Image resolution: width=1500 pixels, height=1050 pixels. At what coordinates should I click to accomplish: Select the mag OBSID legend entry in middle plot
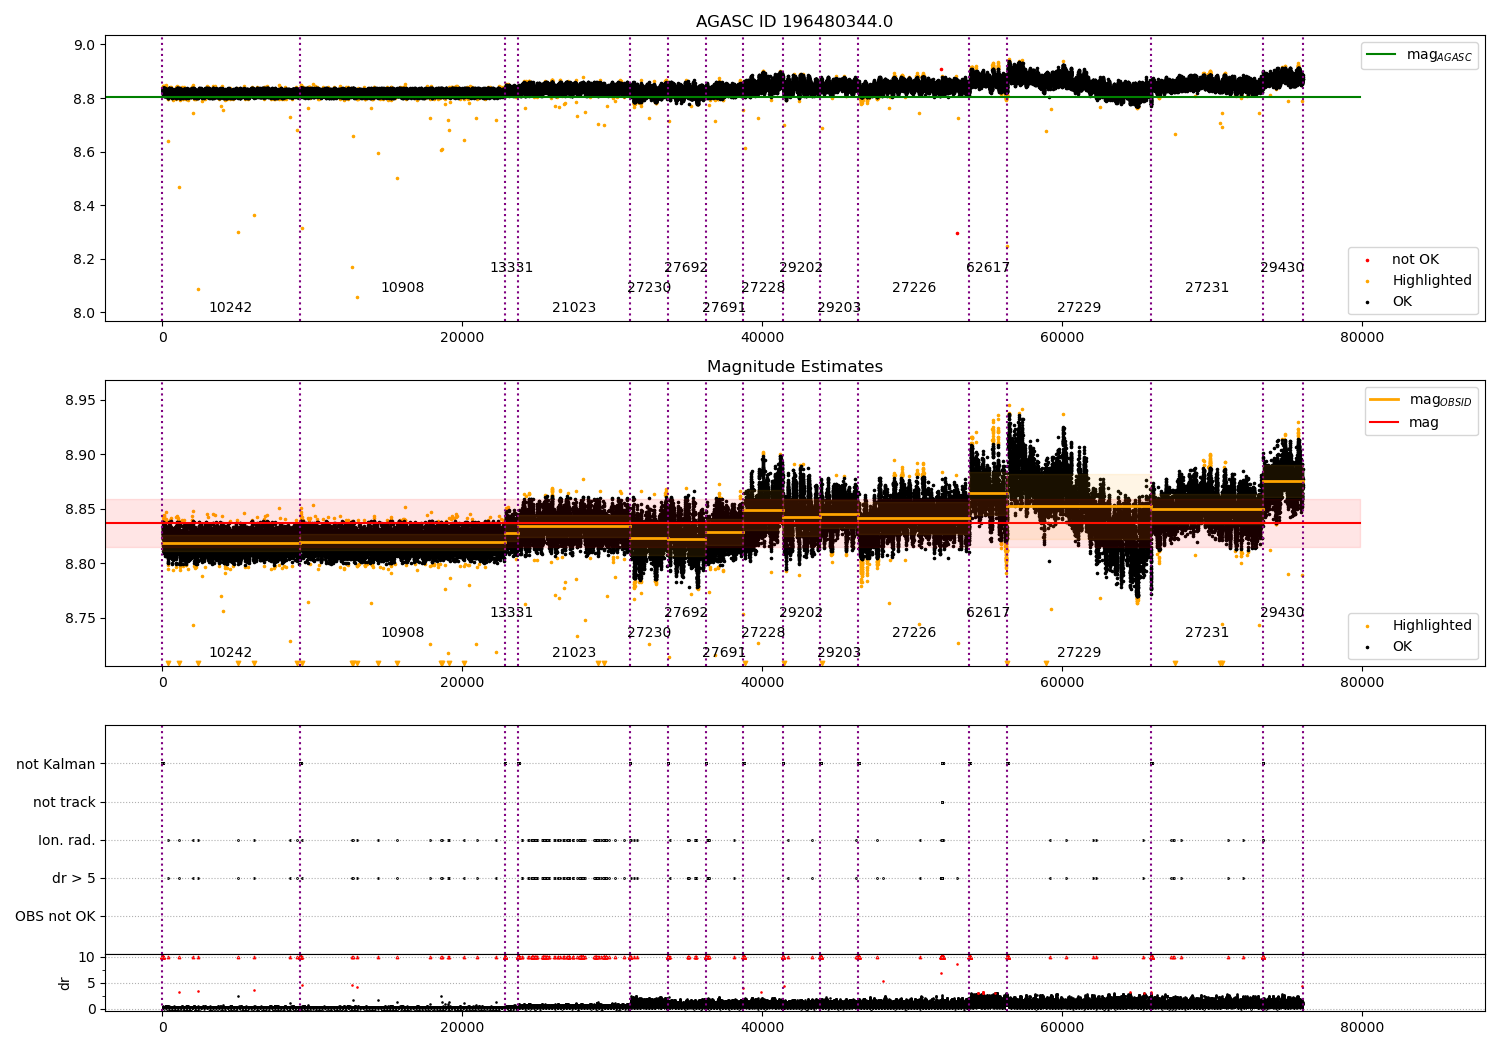click(x=1420, y=400)
